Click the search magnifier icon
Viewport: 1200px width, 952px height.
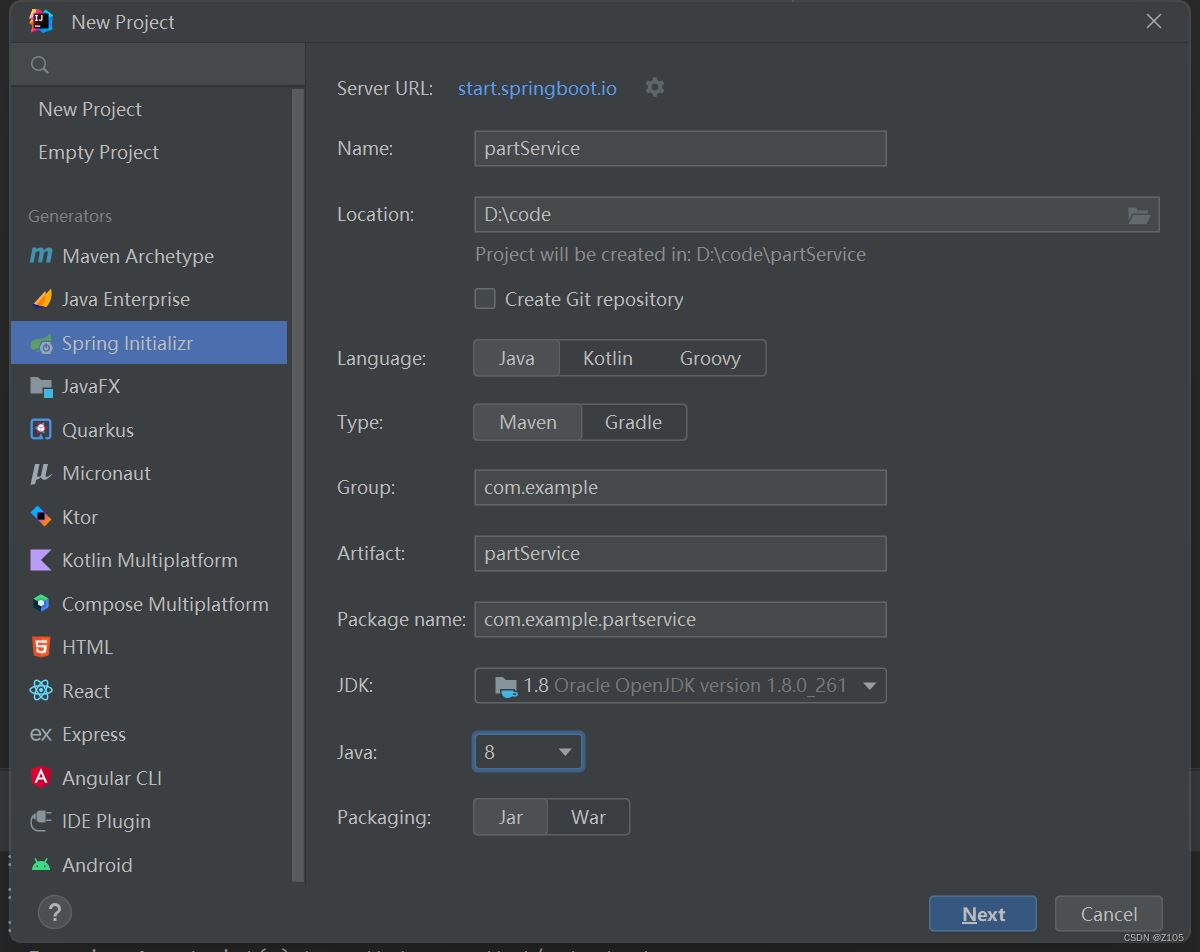(40, 65)
